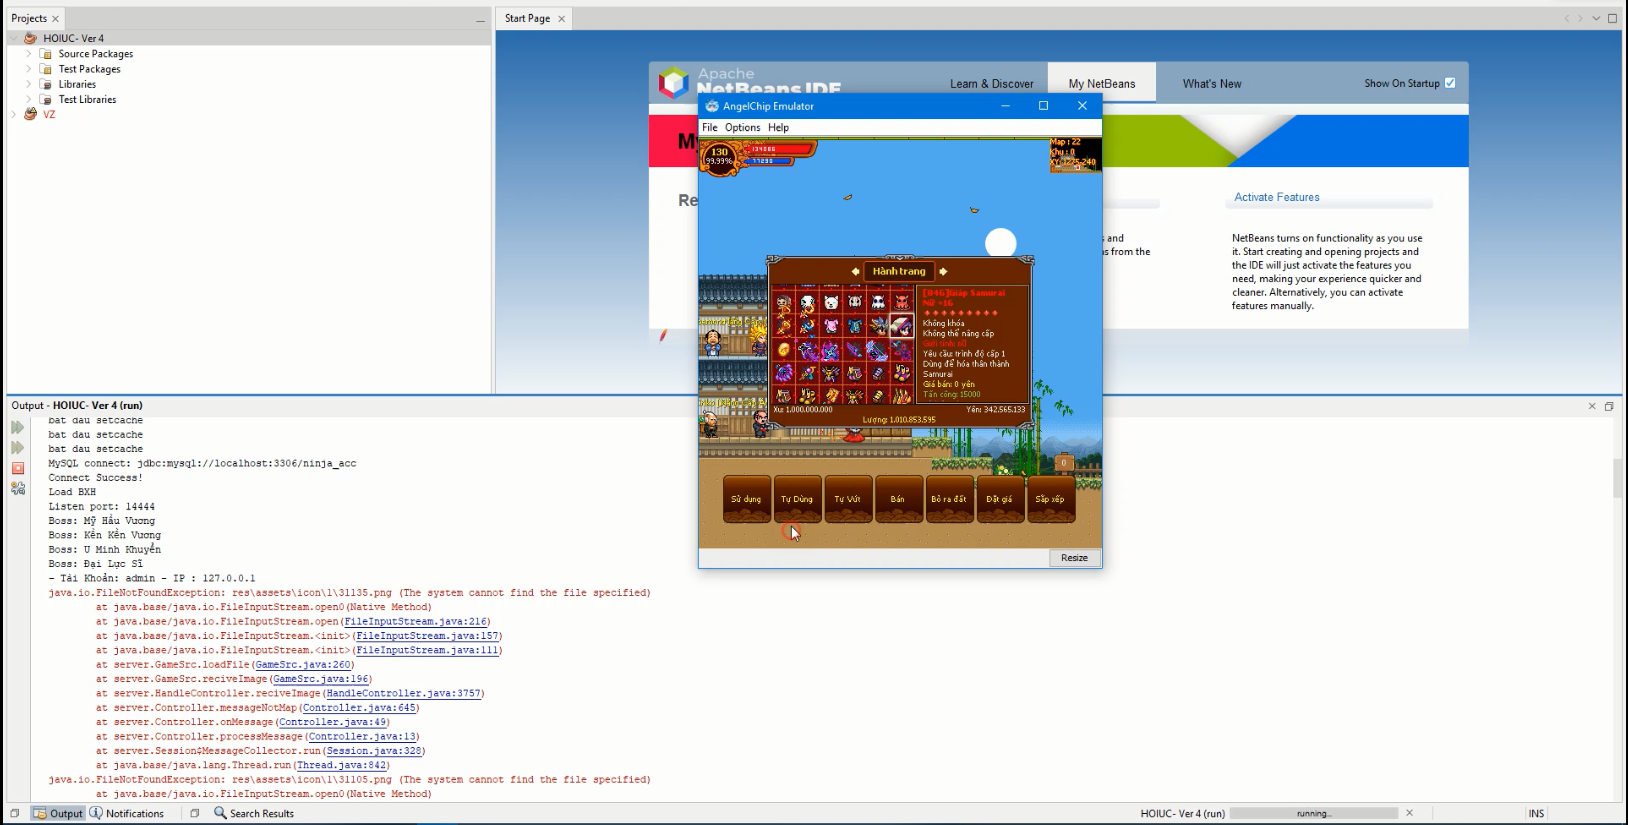Expand the Source Packages node
The image size is (1628, 825).
tap(28, 54)
